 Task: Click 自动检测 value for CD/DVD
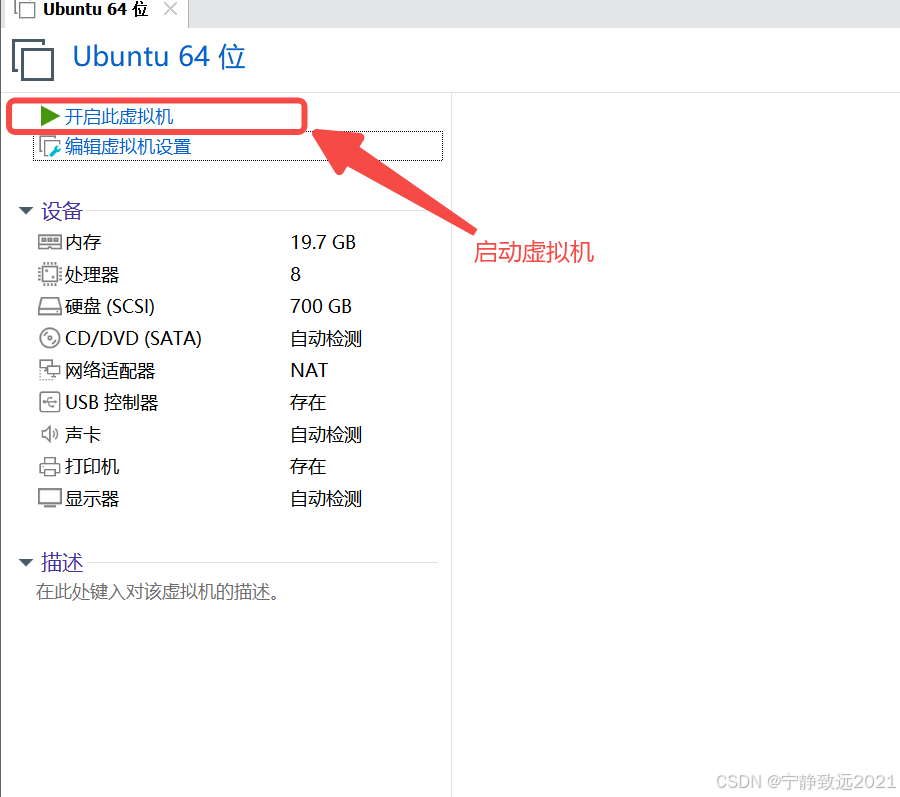tap(326, 339)
